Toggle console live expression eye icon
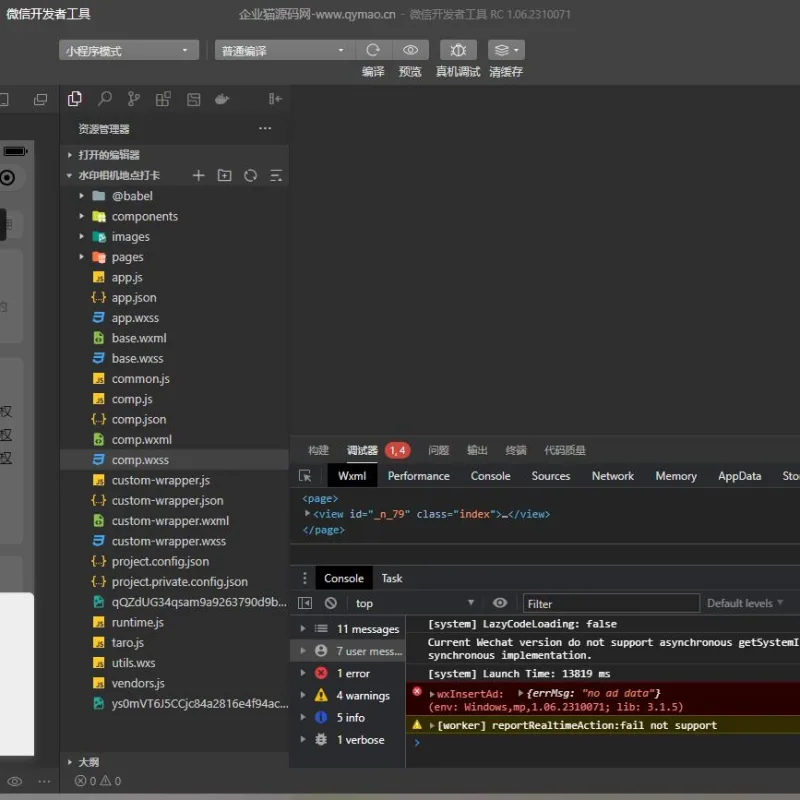This screenshot has width=800, height=800. (499, 603)
